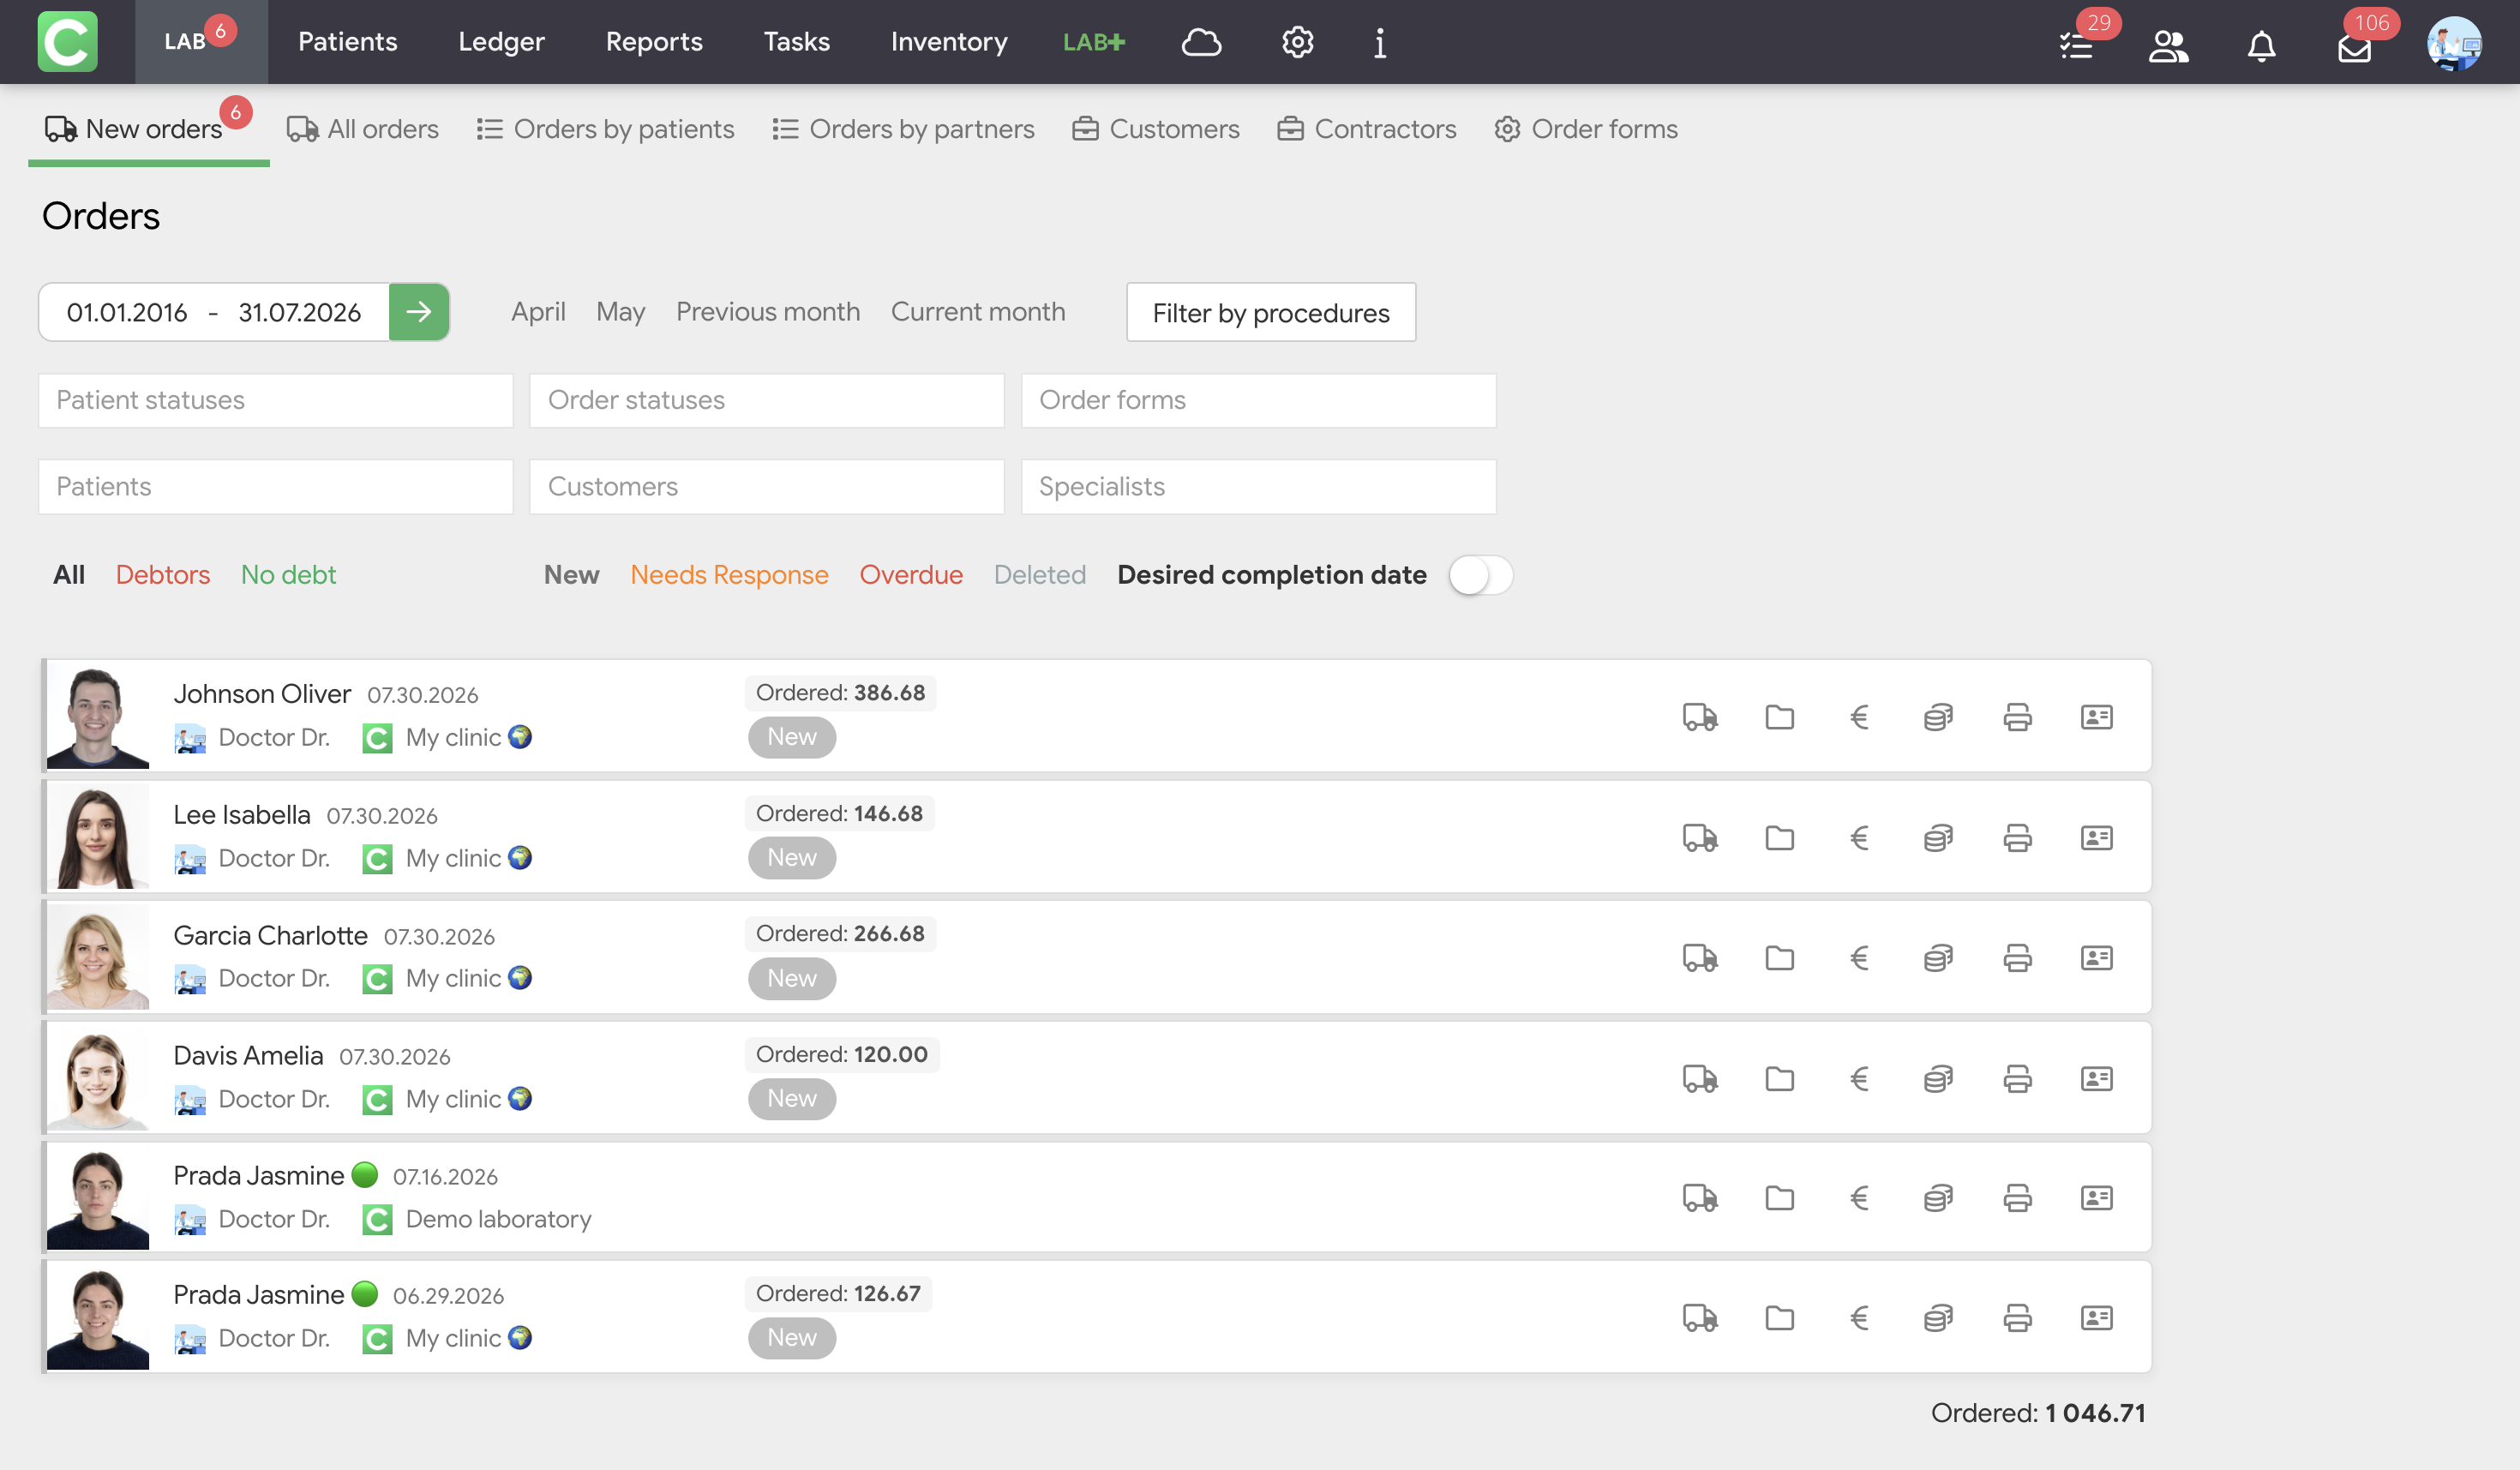
Task: Switch to Orders by partners tab
Action: click(903, 129)
